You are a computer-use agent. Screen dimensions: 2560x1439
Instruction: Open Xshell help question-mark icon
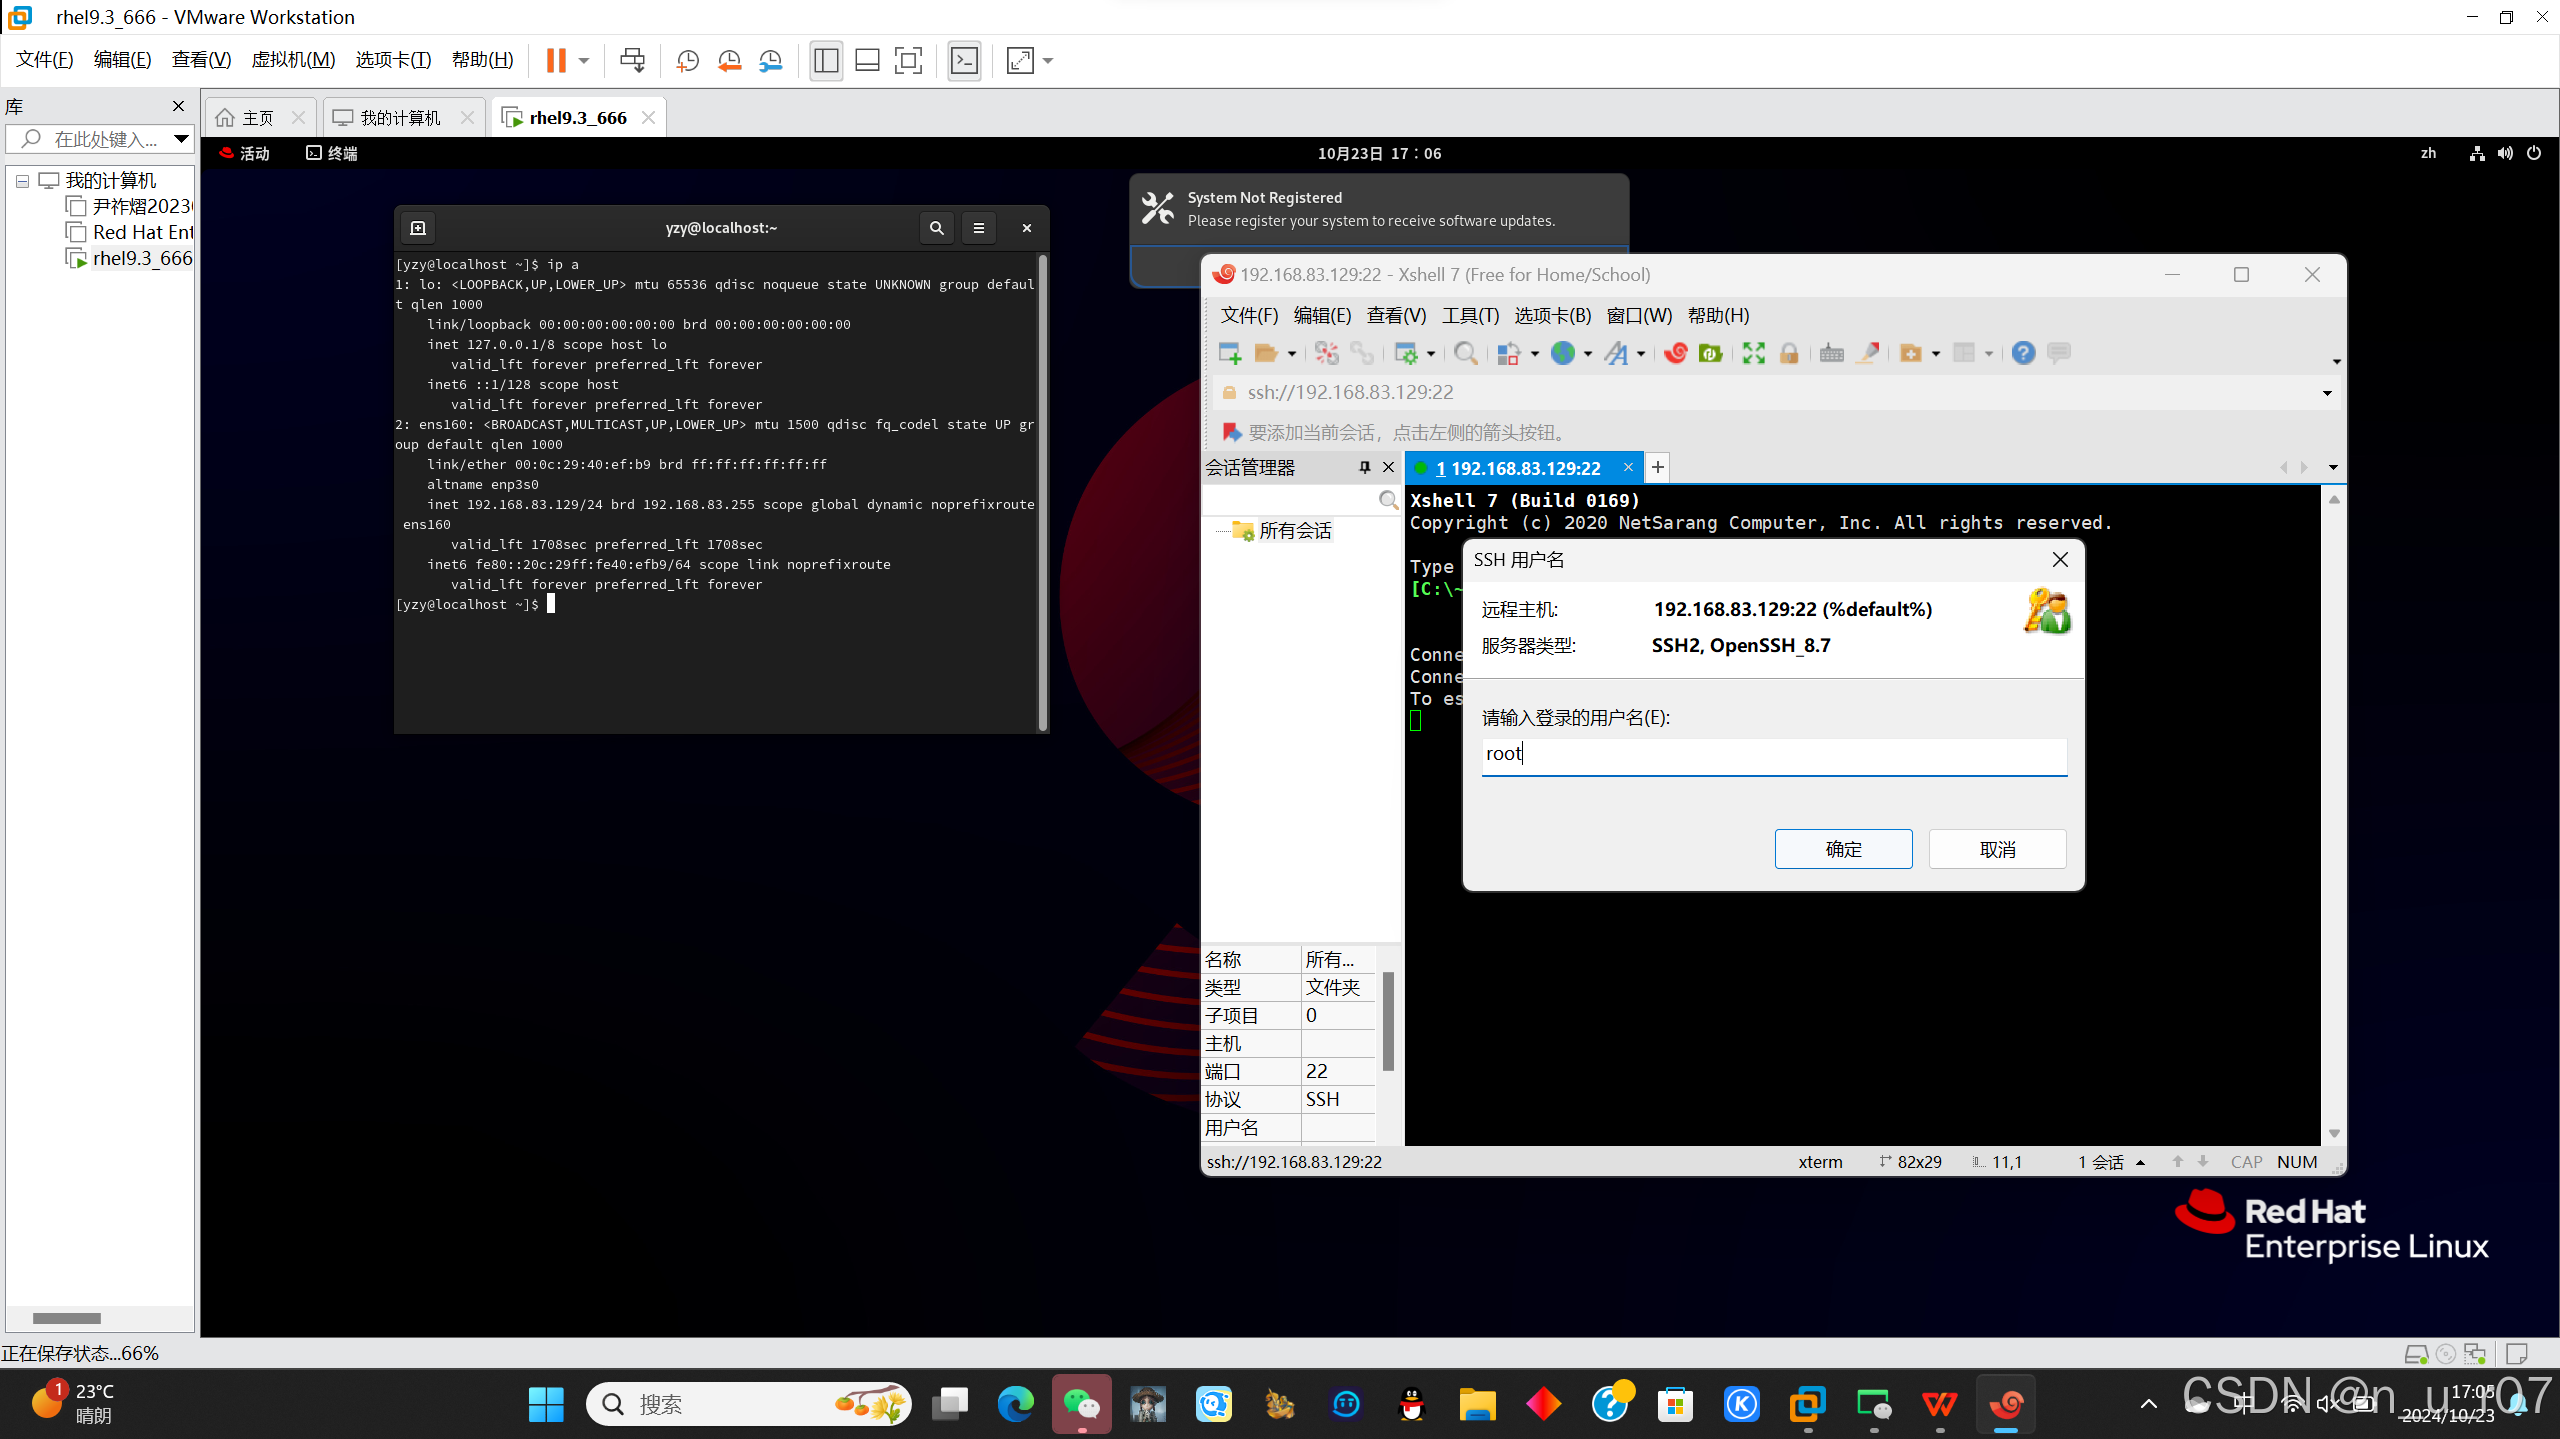click(2023, 353)
